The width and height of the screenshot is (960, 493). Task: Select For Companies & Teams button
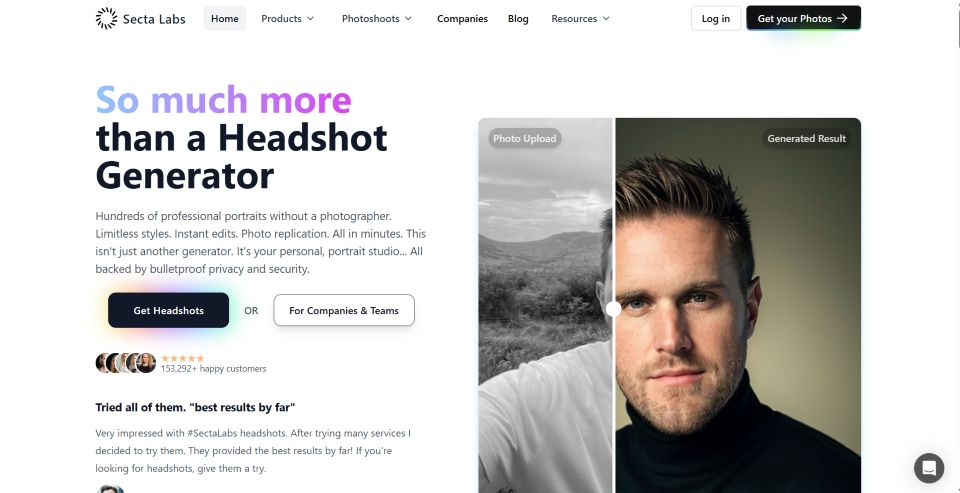[344, 310]
